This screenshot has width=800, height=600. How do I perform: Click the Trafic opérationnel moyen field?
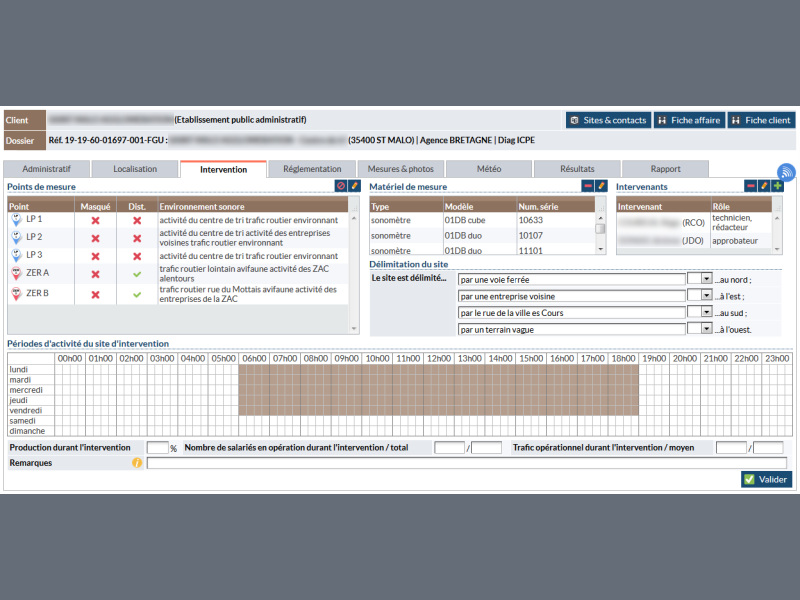coord(768,447)
